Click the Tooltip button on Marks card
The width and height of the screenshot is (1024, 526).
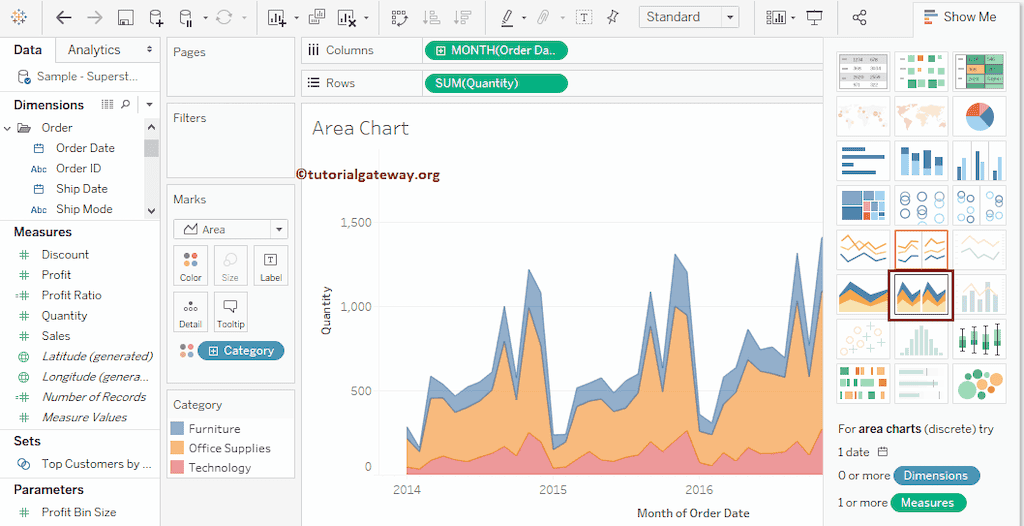pos(230,312)
